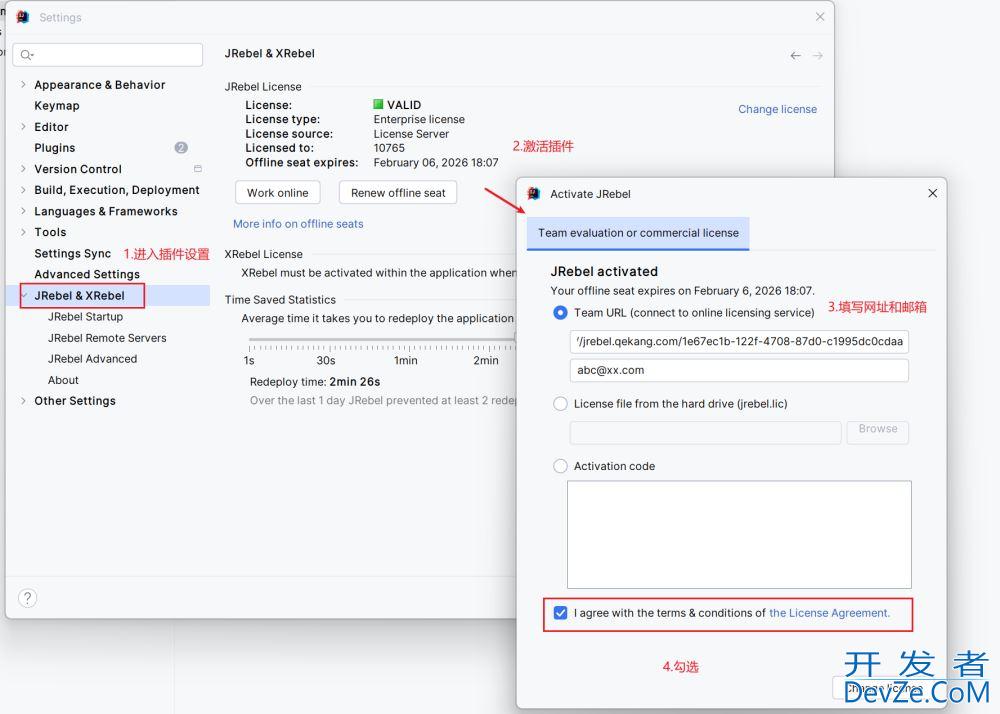This screenshot has height=714, width=1000.
Task: Expand the Version Control section
Action: [x=23, y=168]
